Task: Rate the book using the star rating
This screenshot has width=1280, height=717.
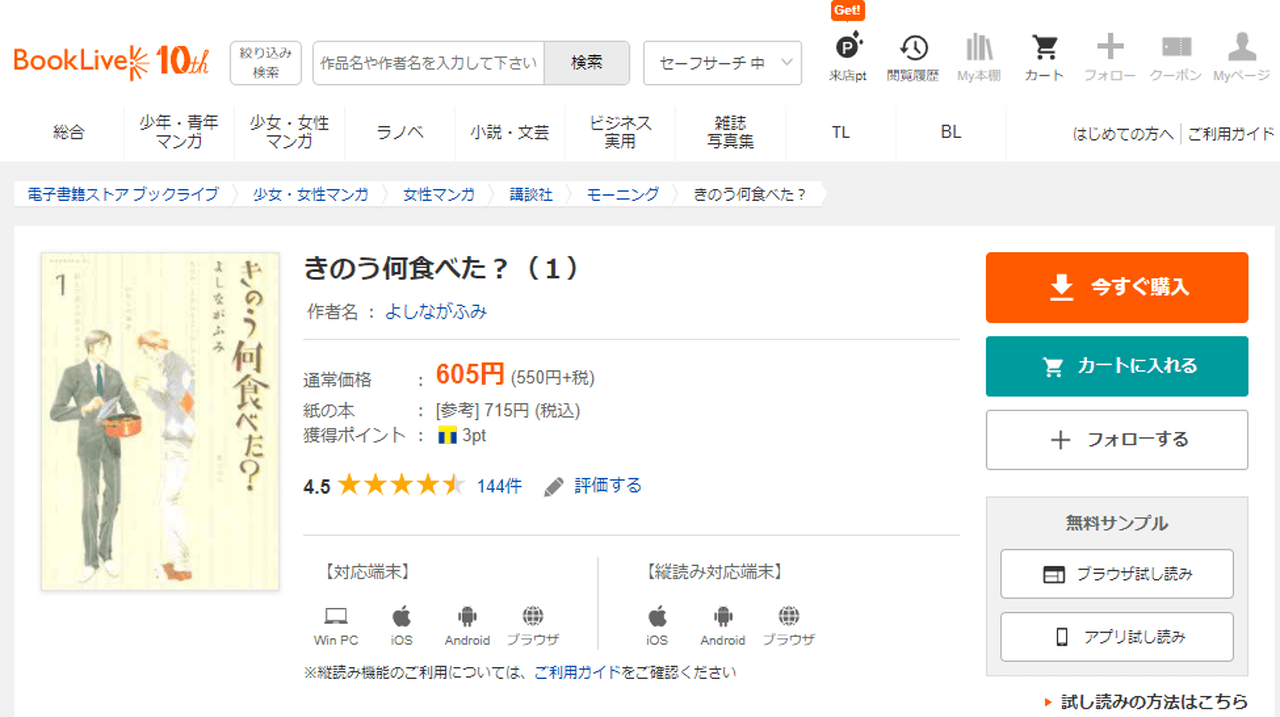Action: click(x=401, y=486)
